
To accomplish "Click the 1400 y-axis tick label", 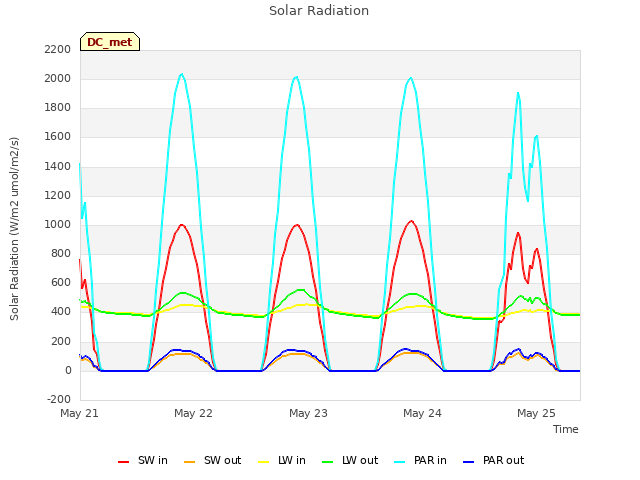I will (58, 166).
